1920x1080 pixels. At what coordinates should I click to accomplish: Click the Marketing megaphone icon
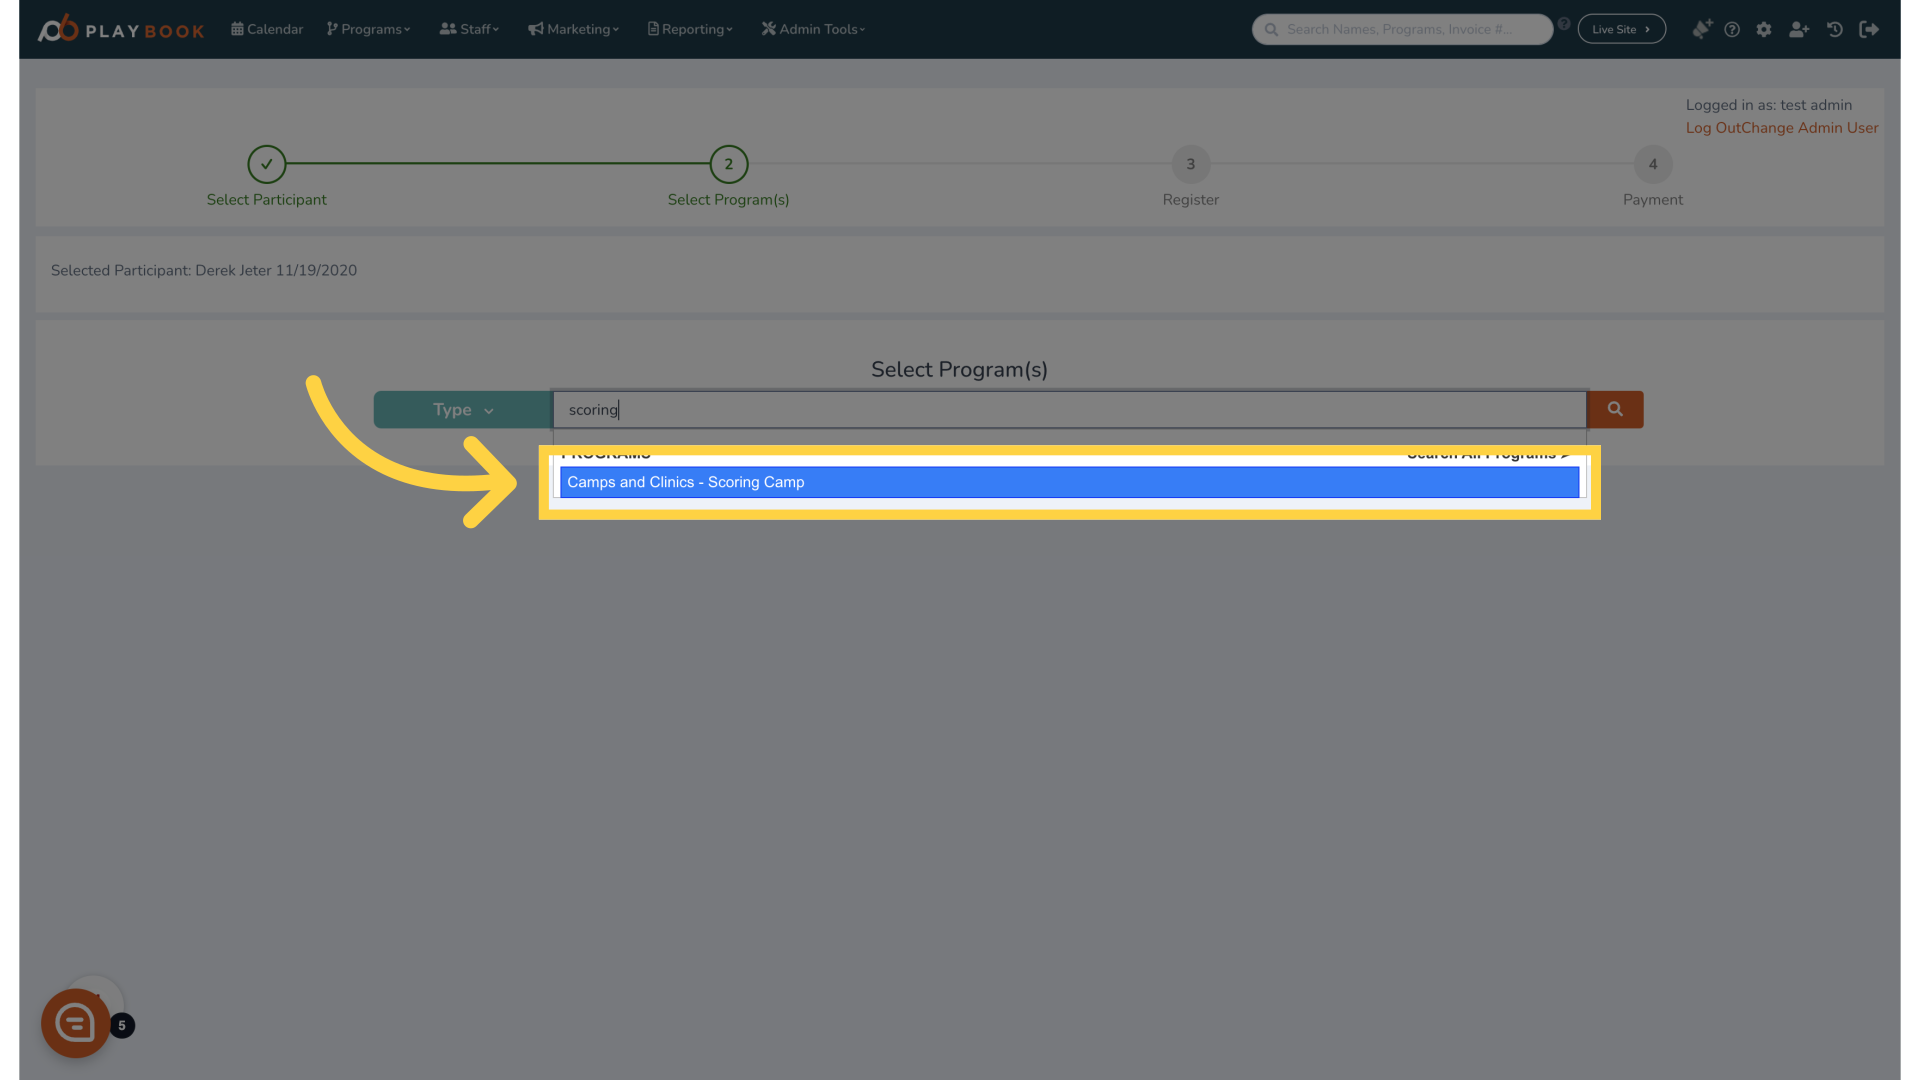[x=535, y=29]
